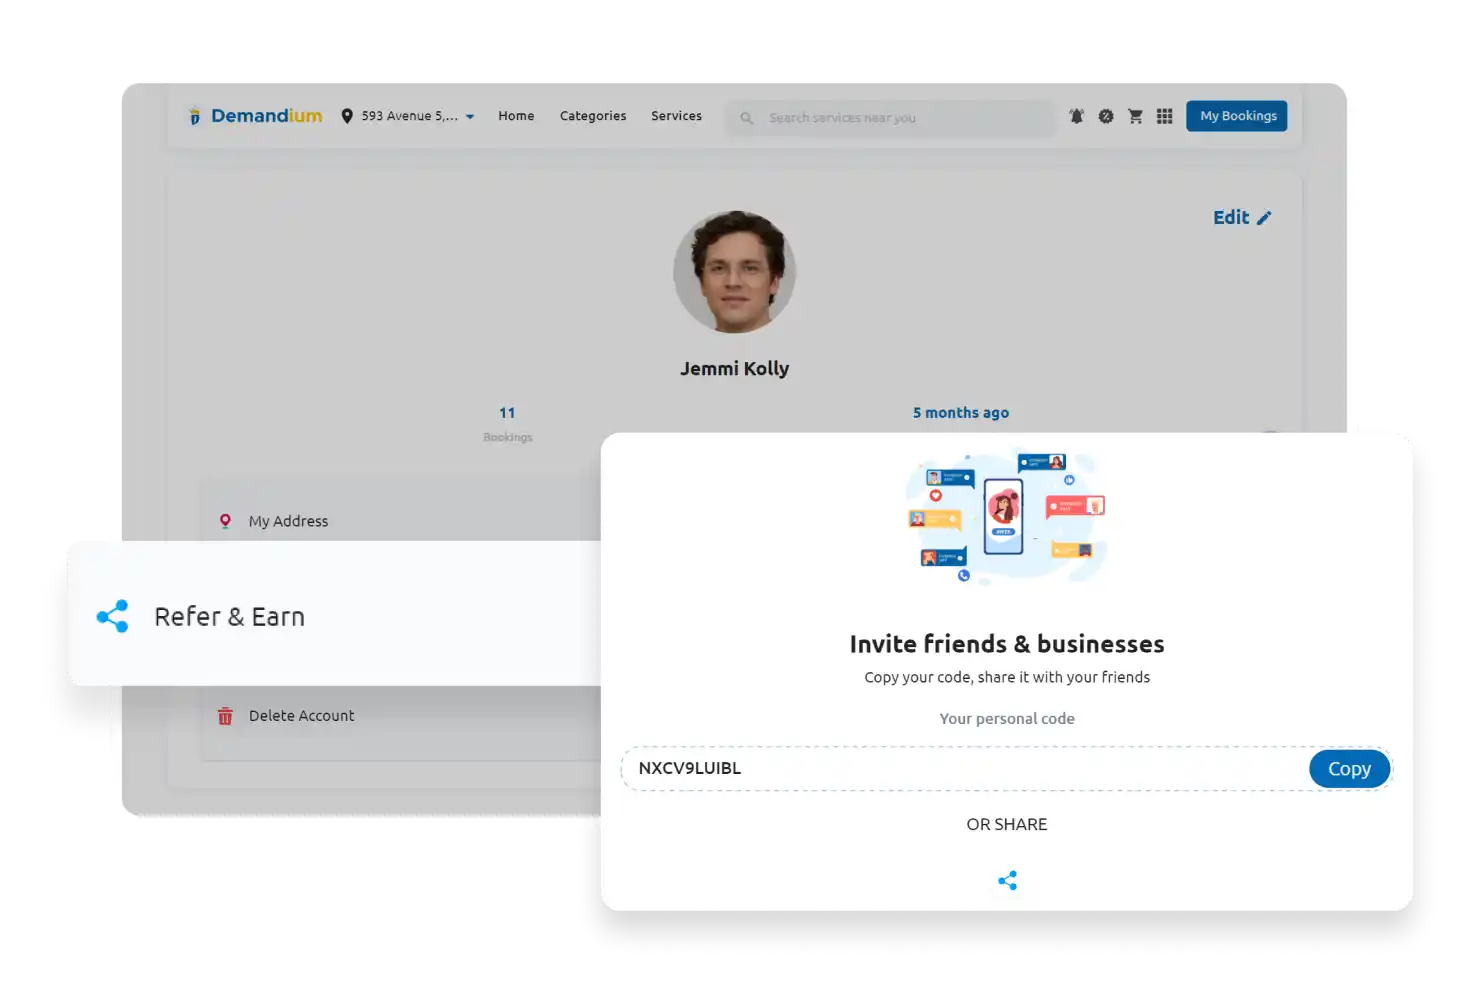
Task: Click the Your personal code label
Action: 1007,718
